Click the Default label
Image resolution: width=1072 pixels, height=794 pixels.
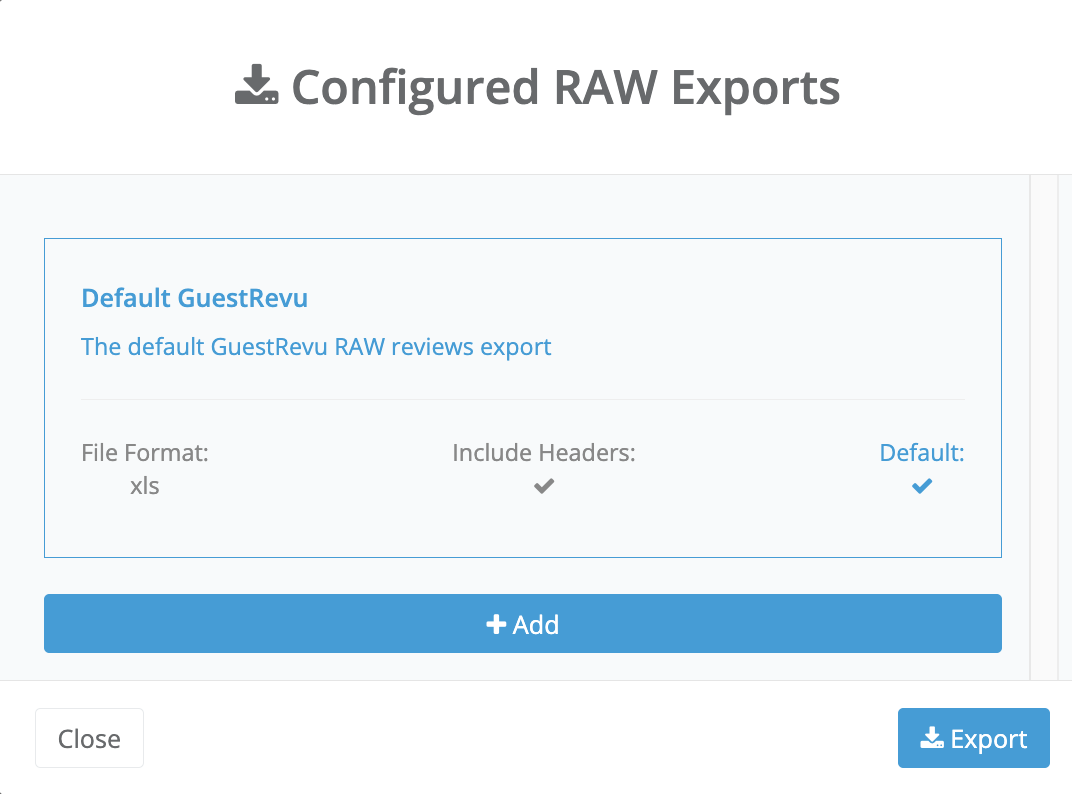(x=922, y=453)
